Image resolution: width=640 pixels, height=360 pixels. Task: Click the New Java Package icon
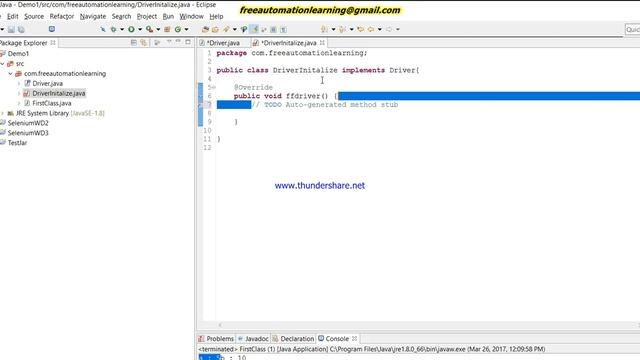tap(167, 29)
